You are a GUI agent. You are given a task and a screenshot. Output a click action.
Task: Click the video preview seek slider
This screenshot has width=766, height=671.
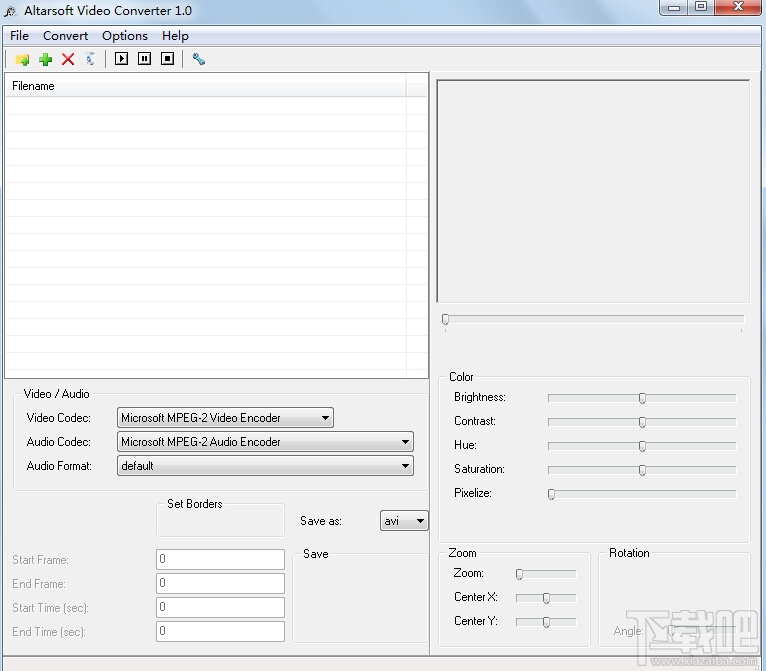point(593,319)
